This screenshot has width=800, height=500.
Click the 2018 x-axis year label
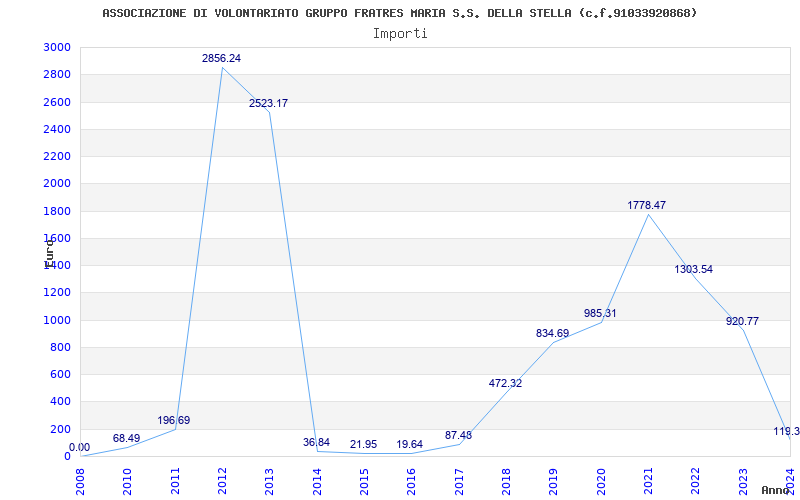click(x=507, y=481)
